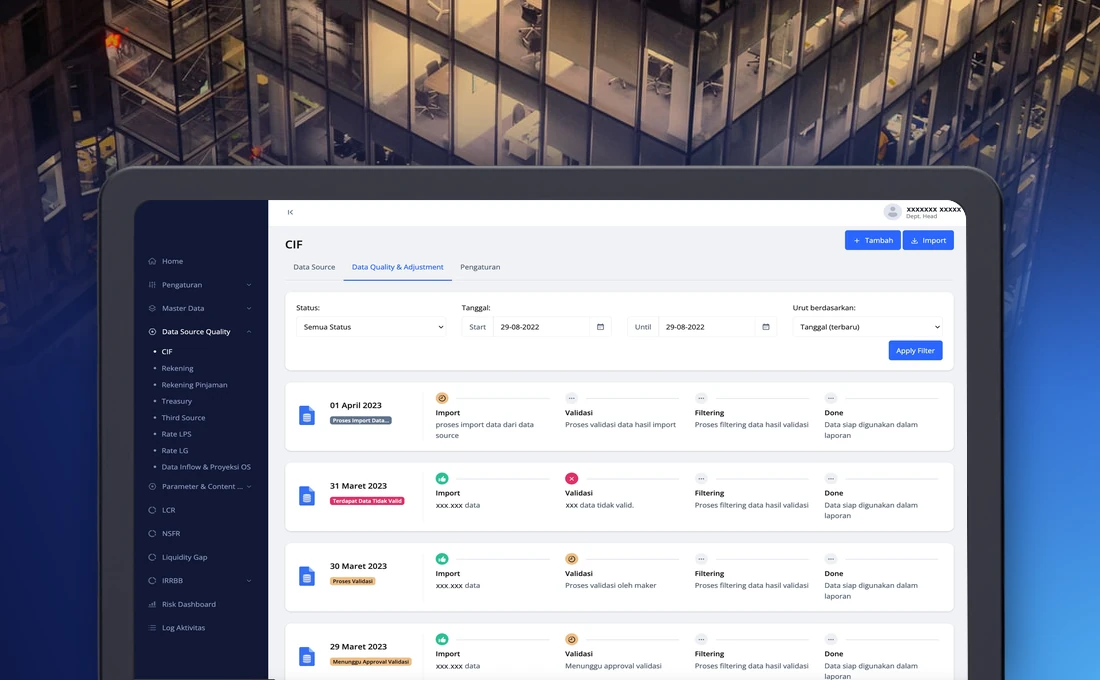Click the 'Menunggu approval validasi' description text

pyautogui.click(x=613, y=666)
